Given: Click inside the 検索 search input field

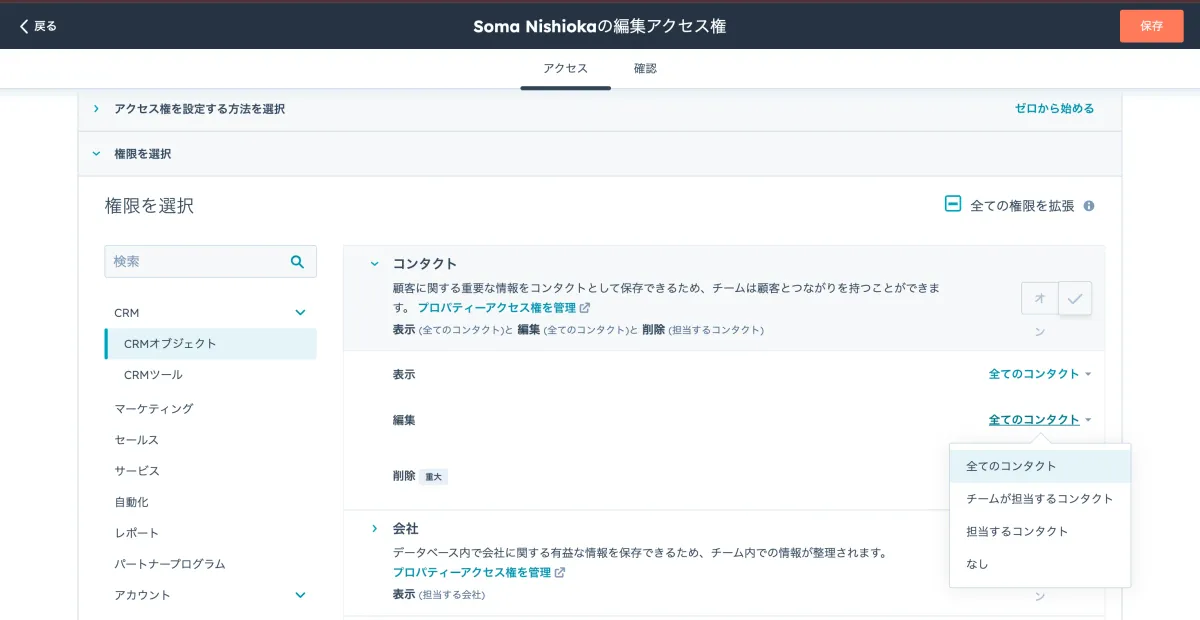Looking at the screenshot, I should click(190, 261).
